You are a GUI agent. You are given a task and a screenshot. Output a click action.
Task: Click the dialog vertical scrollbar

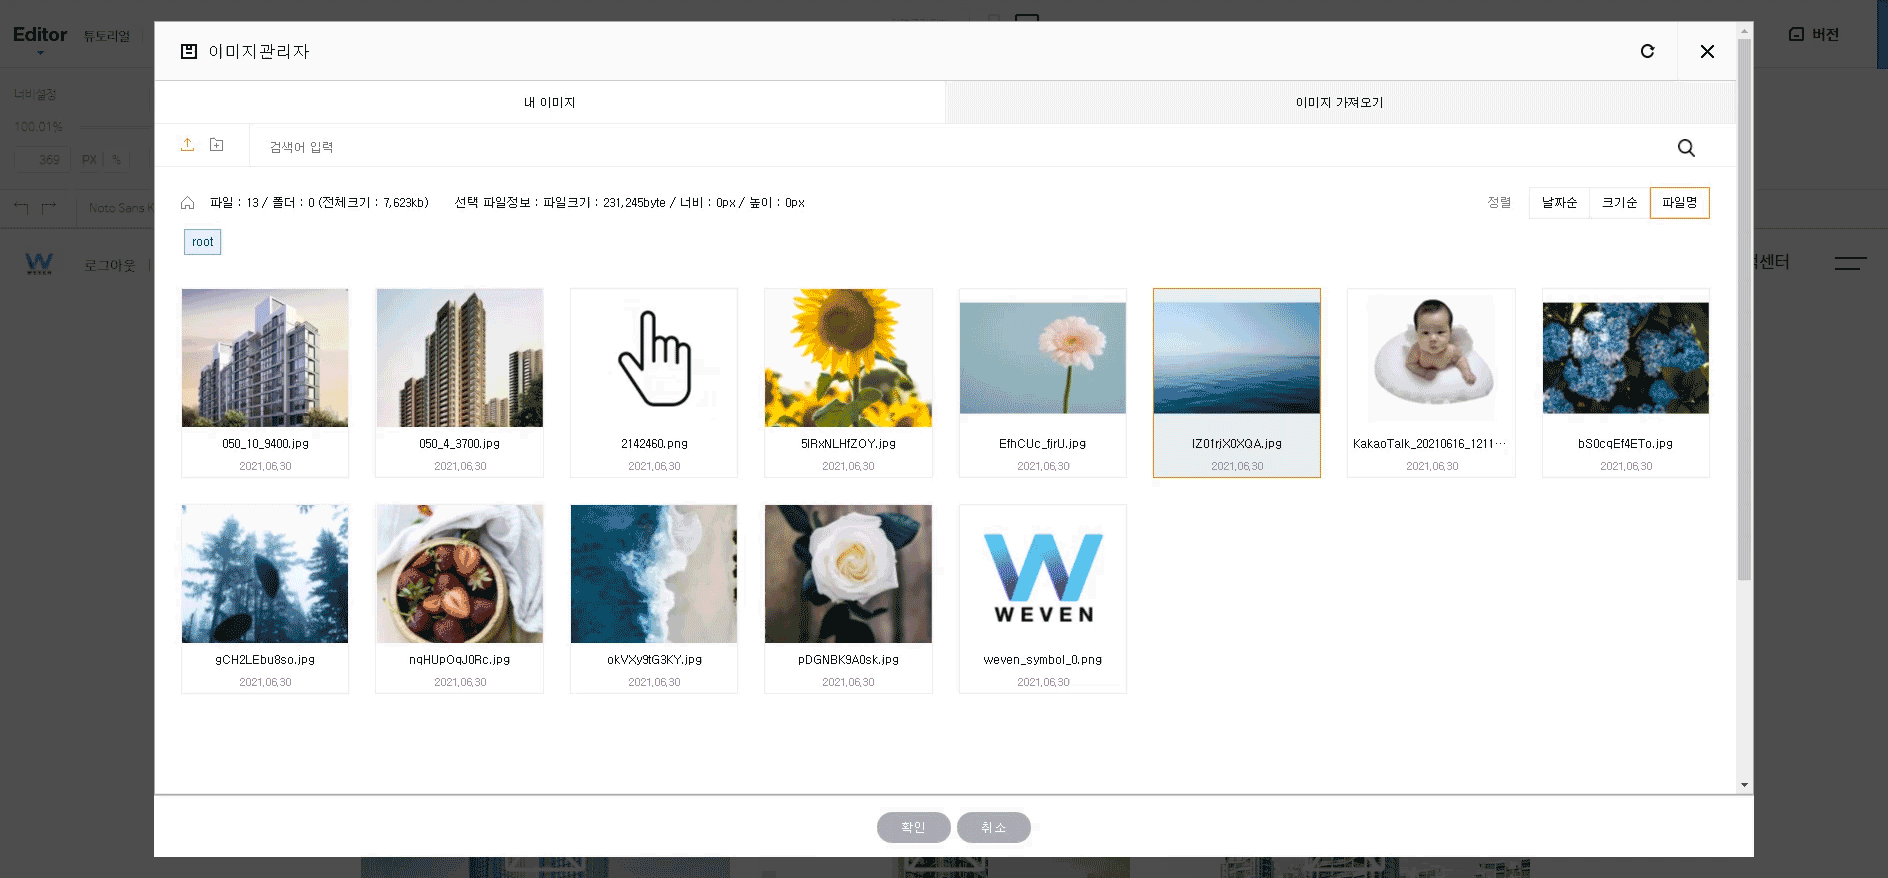pyautogui.click(x=1744, y=310)
